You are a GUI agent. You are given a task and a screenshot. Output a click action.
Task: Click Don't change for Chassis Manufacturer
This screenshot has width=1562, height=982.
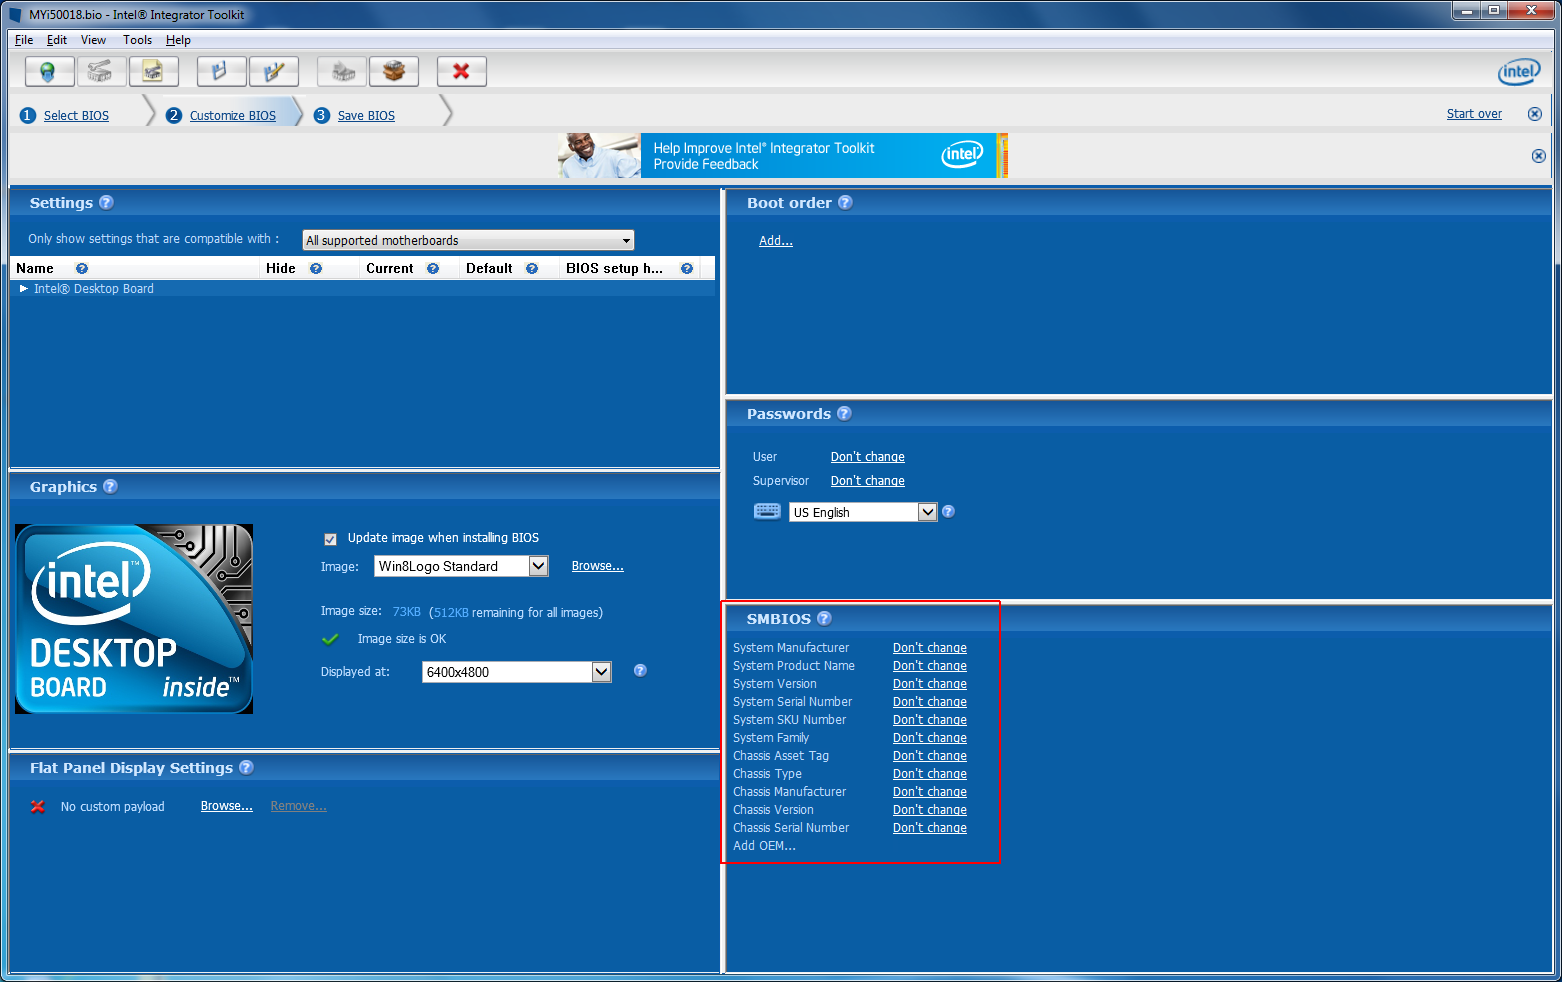coord(930,791)
